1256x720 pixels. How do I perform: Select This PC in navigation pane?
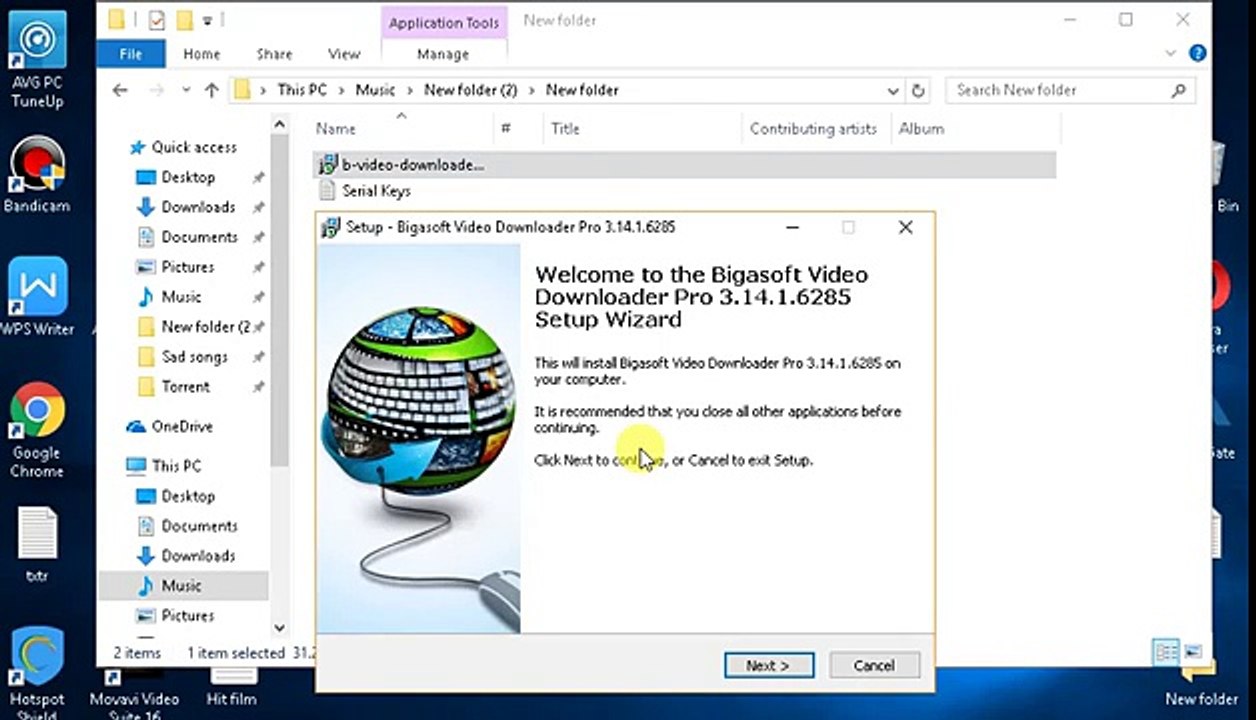point(175,466)
